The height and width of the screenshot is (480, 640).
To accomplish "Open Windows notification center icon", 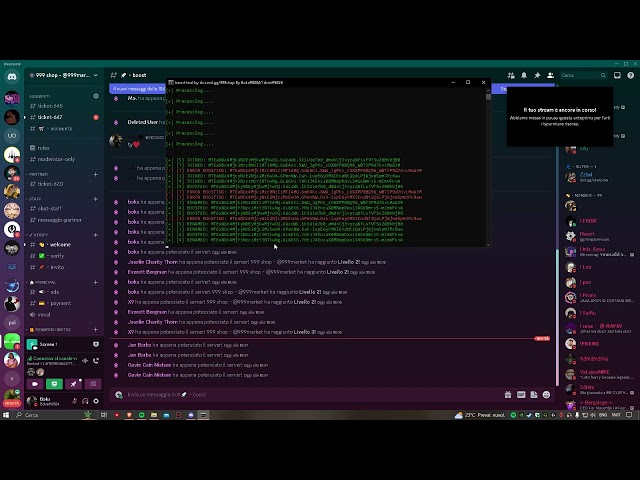I will pos(629,415).
